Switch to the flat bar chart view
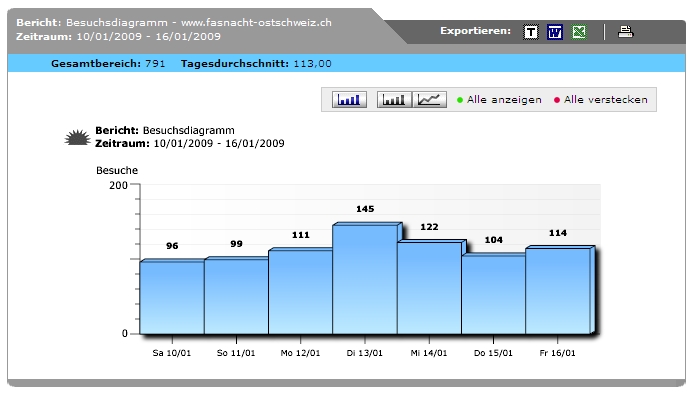The height and width of the screenshot is (395, 696). [x=394, y=99]
